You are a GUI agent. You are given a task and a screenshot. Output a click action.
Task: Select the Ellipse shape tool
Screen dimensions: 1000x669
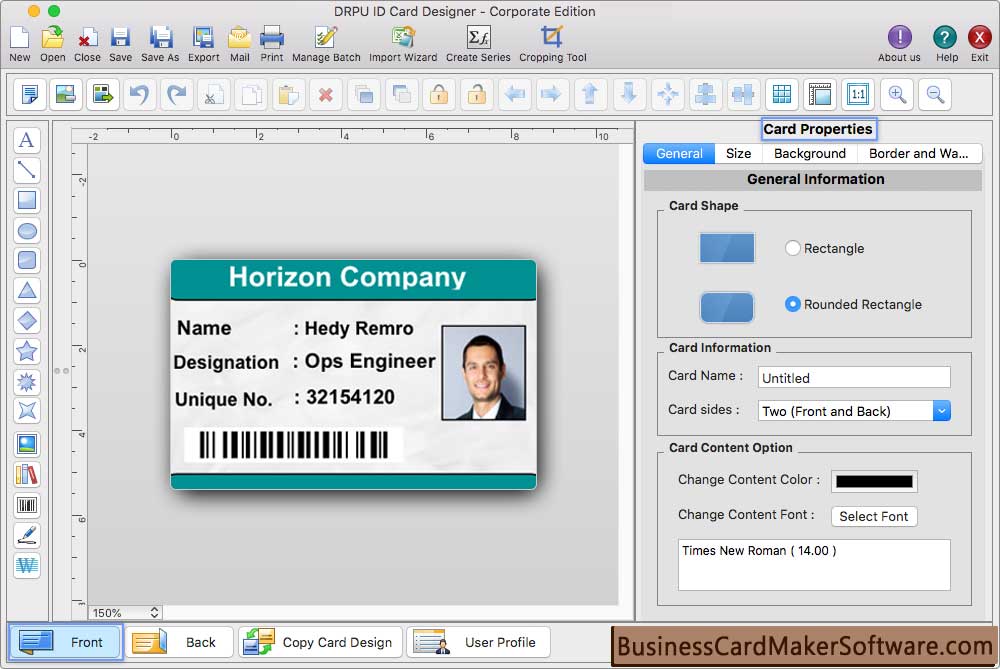pyautogui.click(x=27, y=231)
